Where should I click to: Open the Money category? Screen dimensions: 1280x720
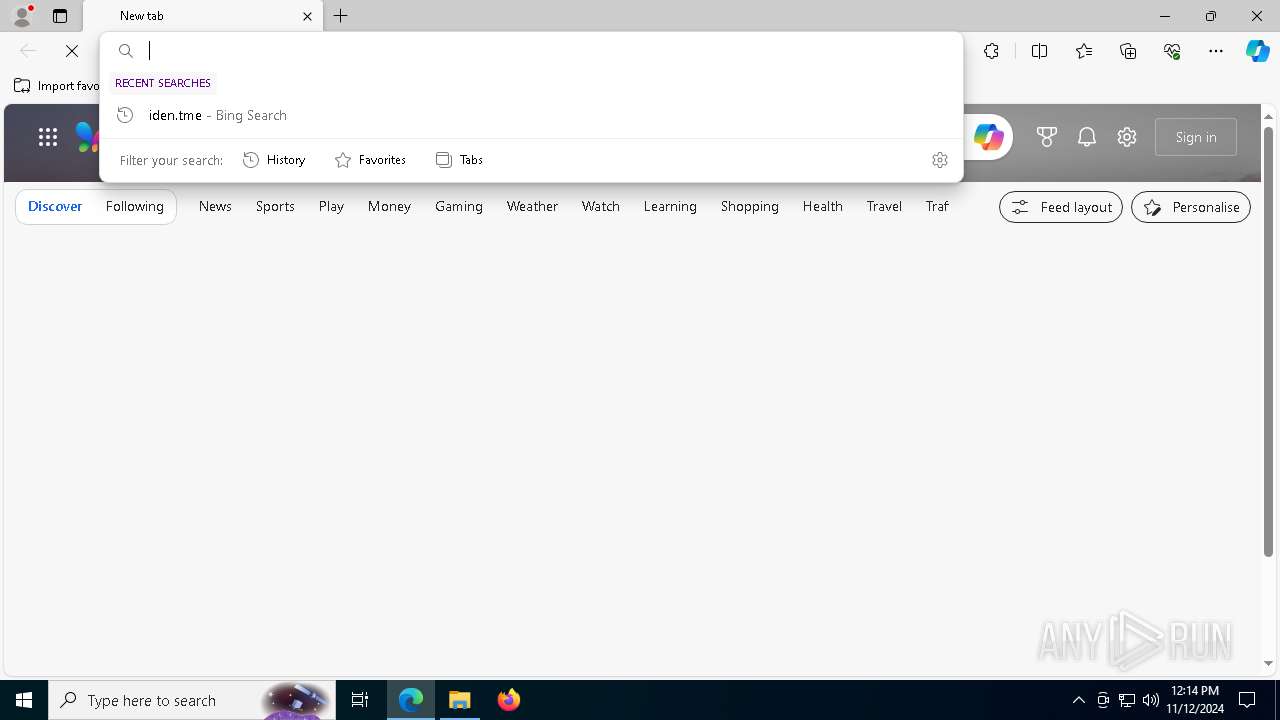(x=389, y=206)
